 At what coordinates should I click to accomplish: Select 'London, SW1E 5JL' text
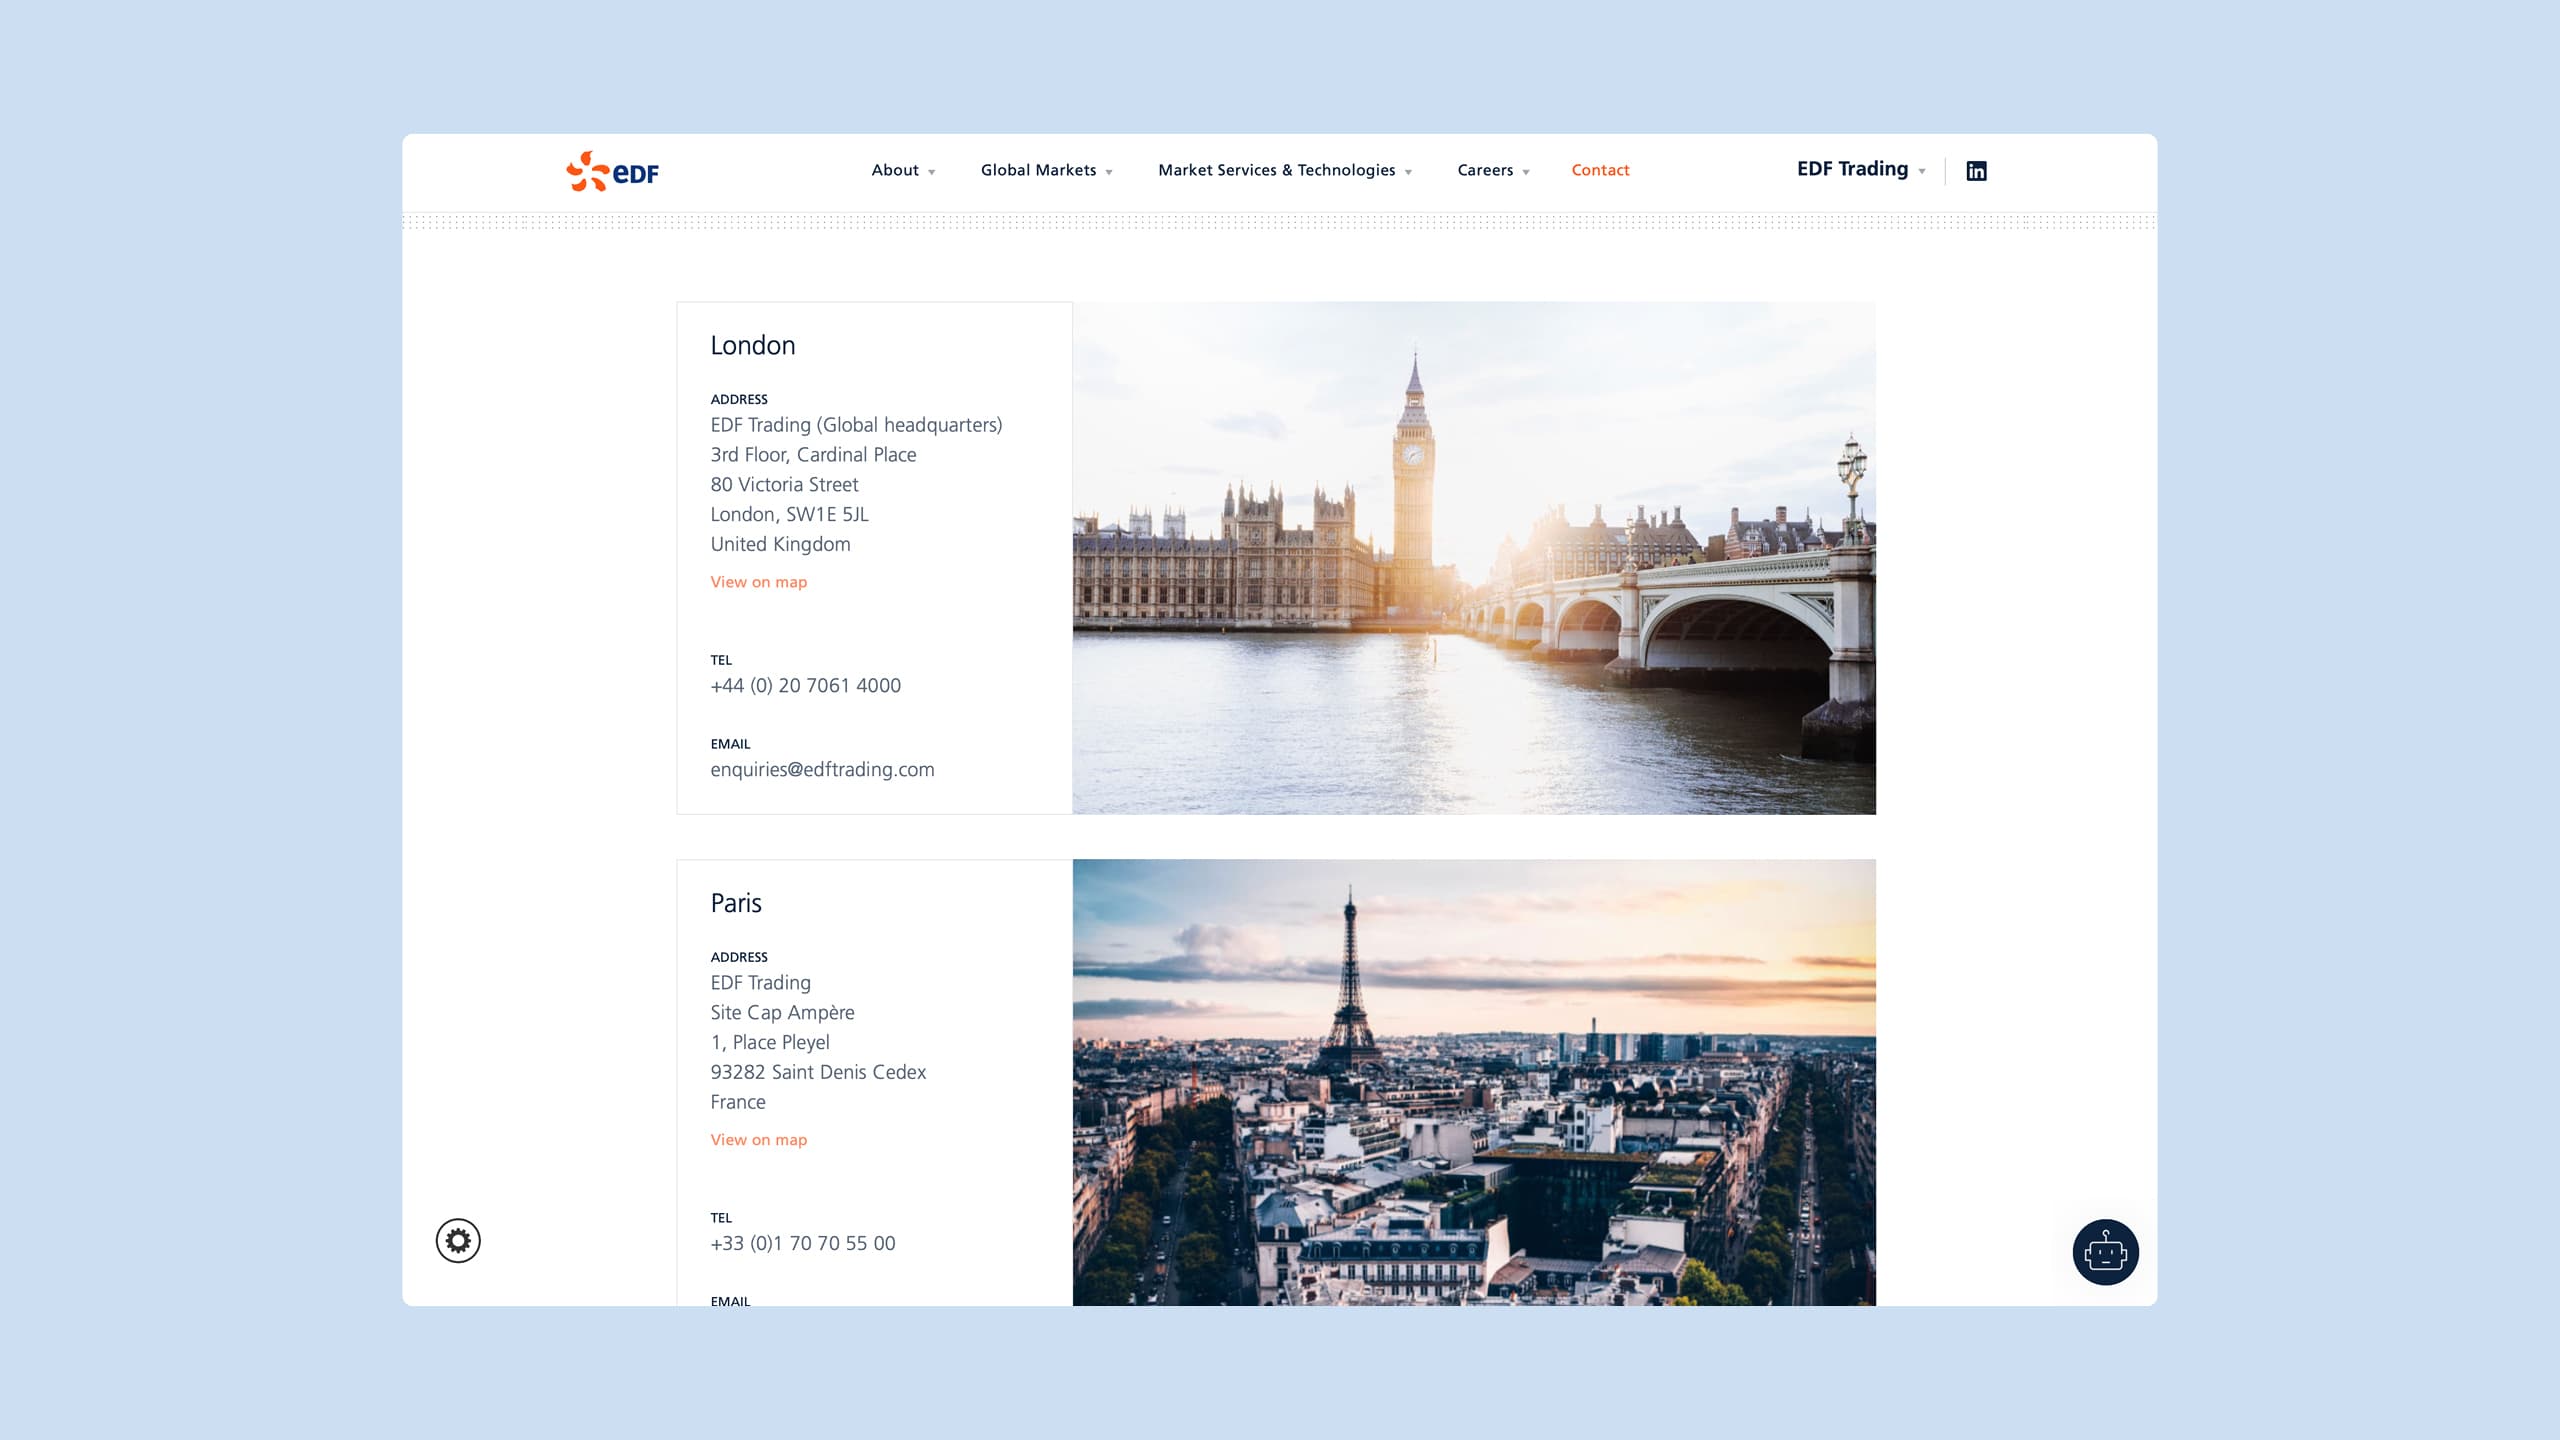[789, 515]
